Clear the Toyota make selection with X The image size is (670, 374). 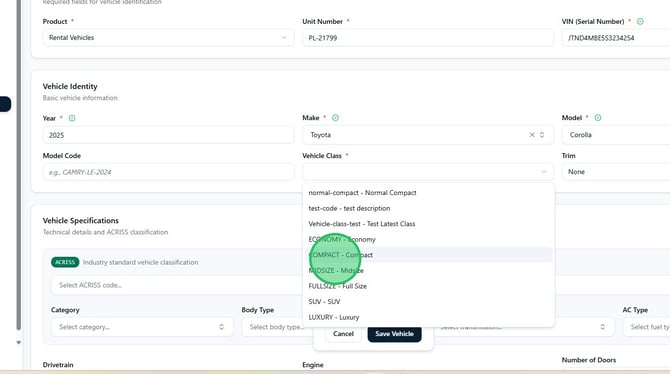532,135
